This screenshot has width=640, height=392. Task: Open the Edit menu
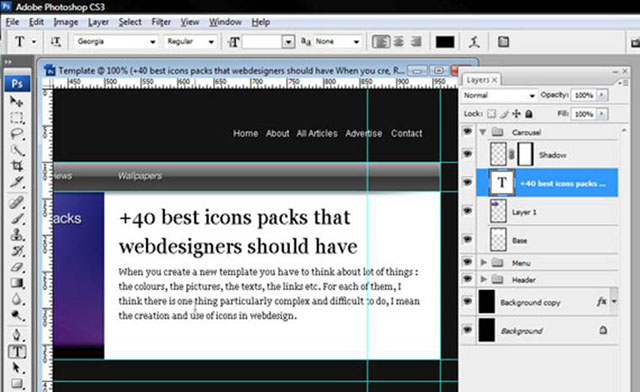pos(36,22)
